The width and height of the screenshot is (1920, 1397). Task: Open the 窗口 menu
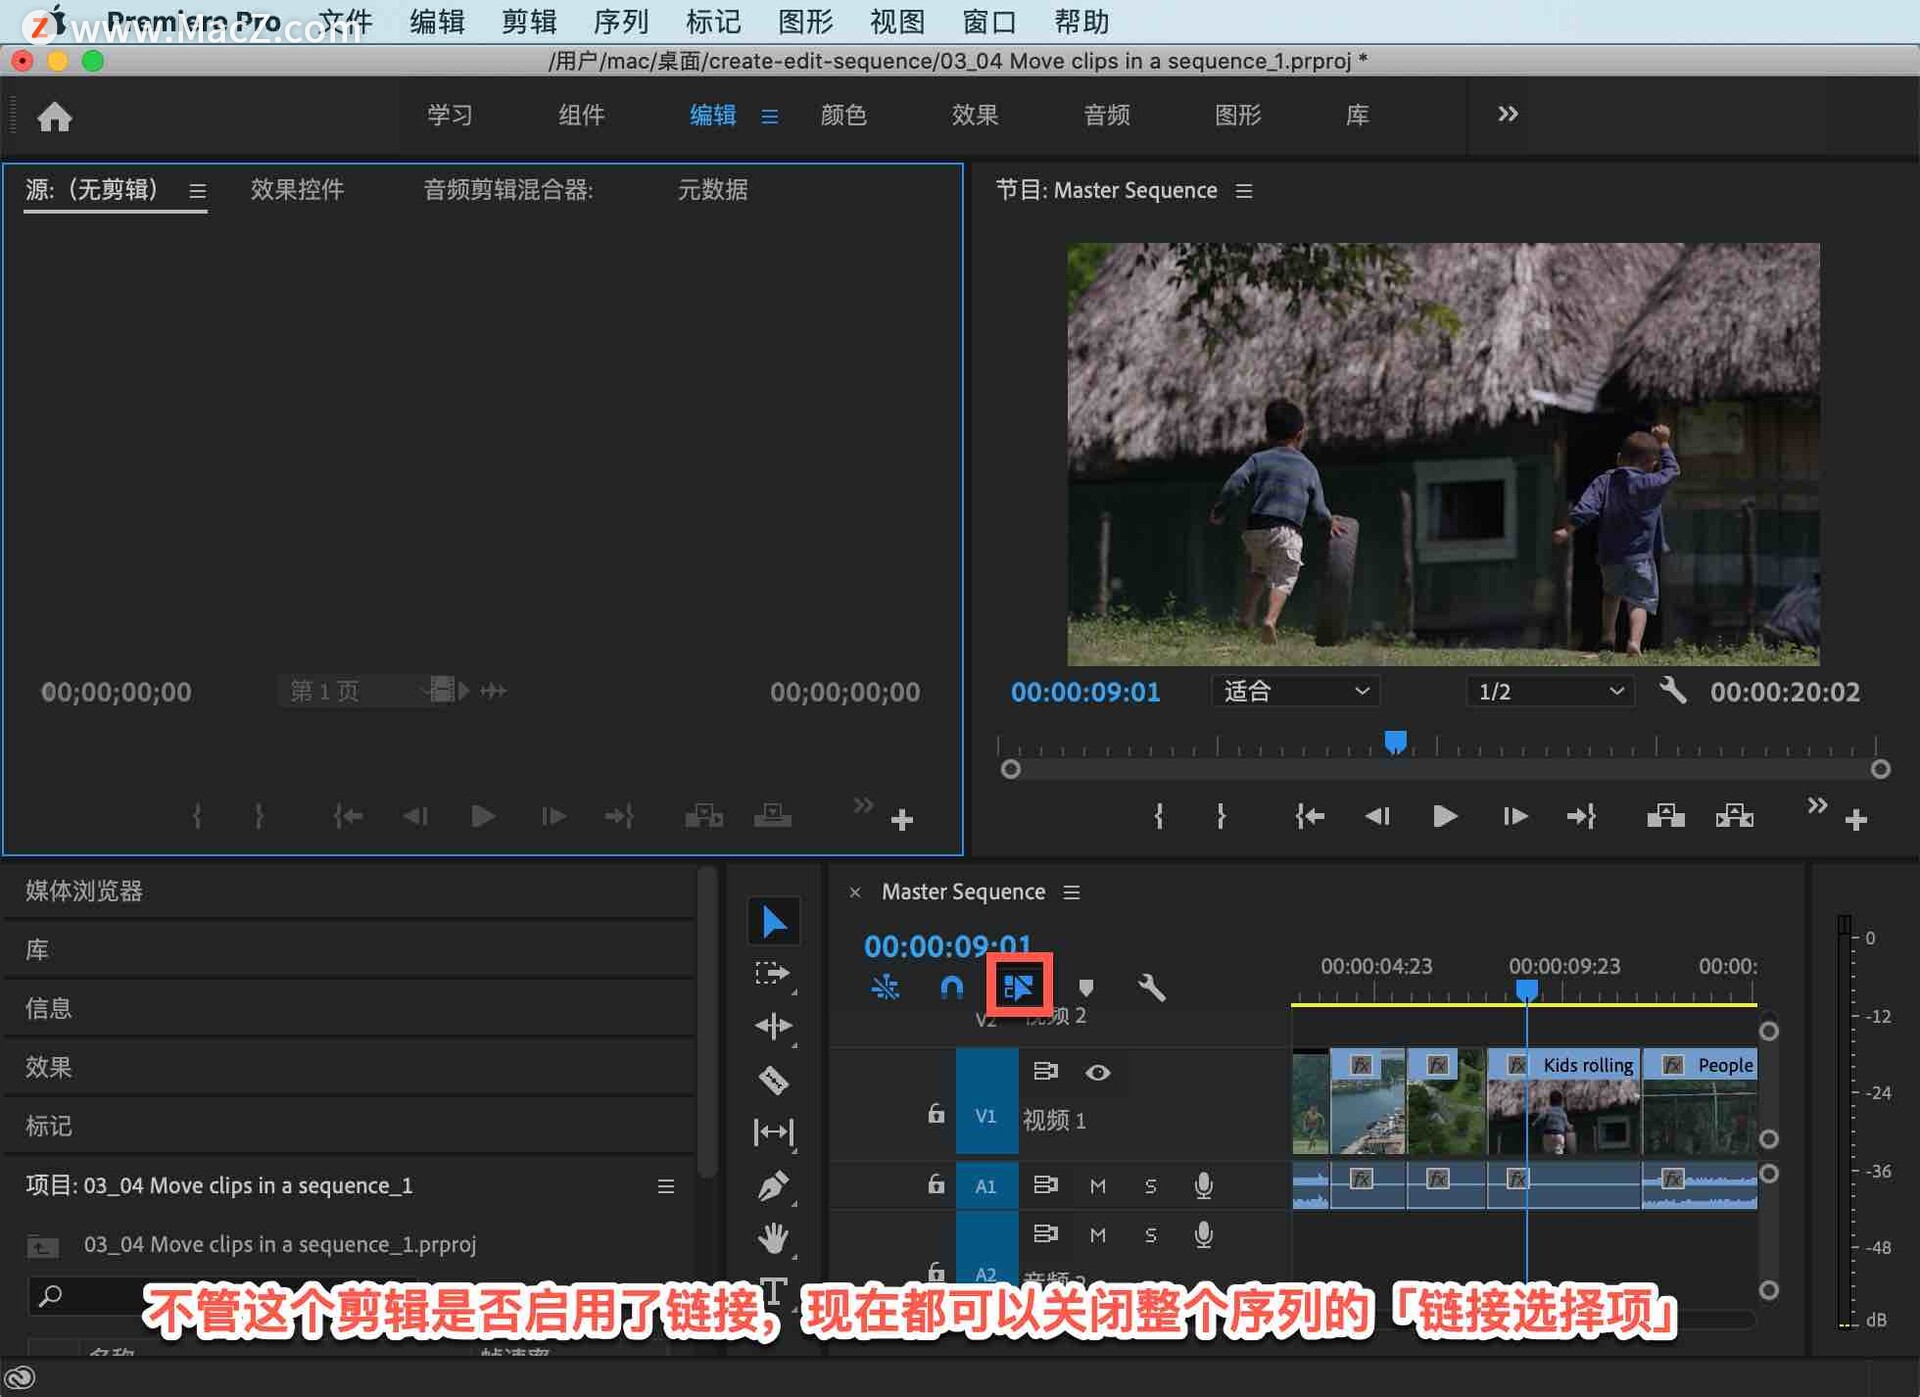click(989, 21)
